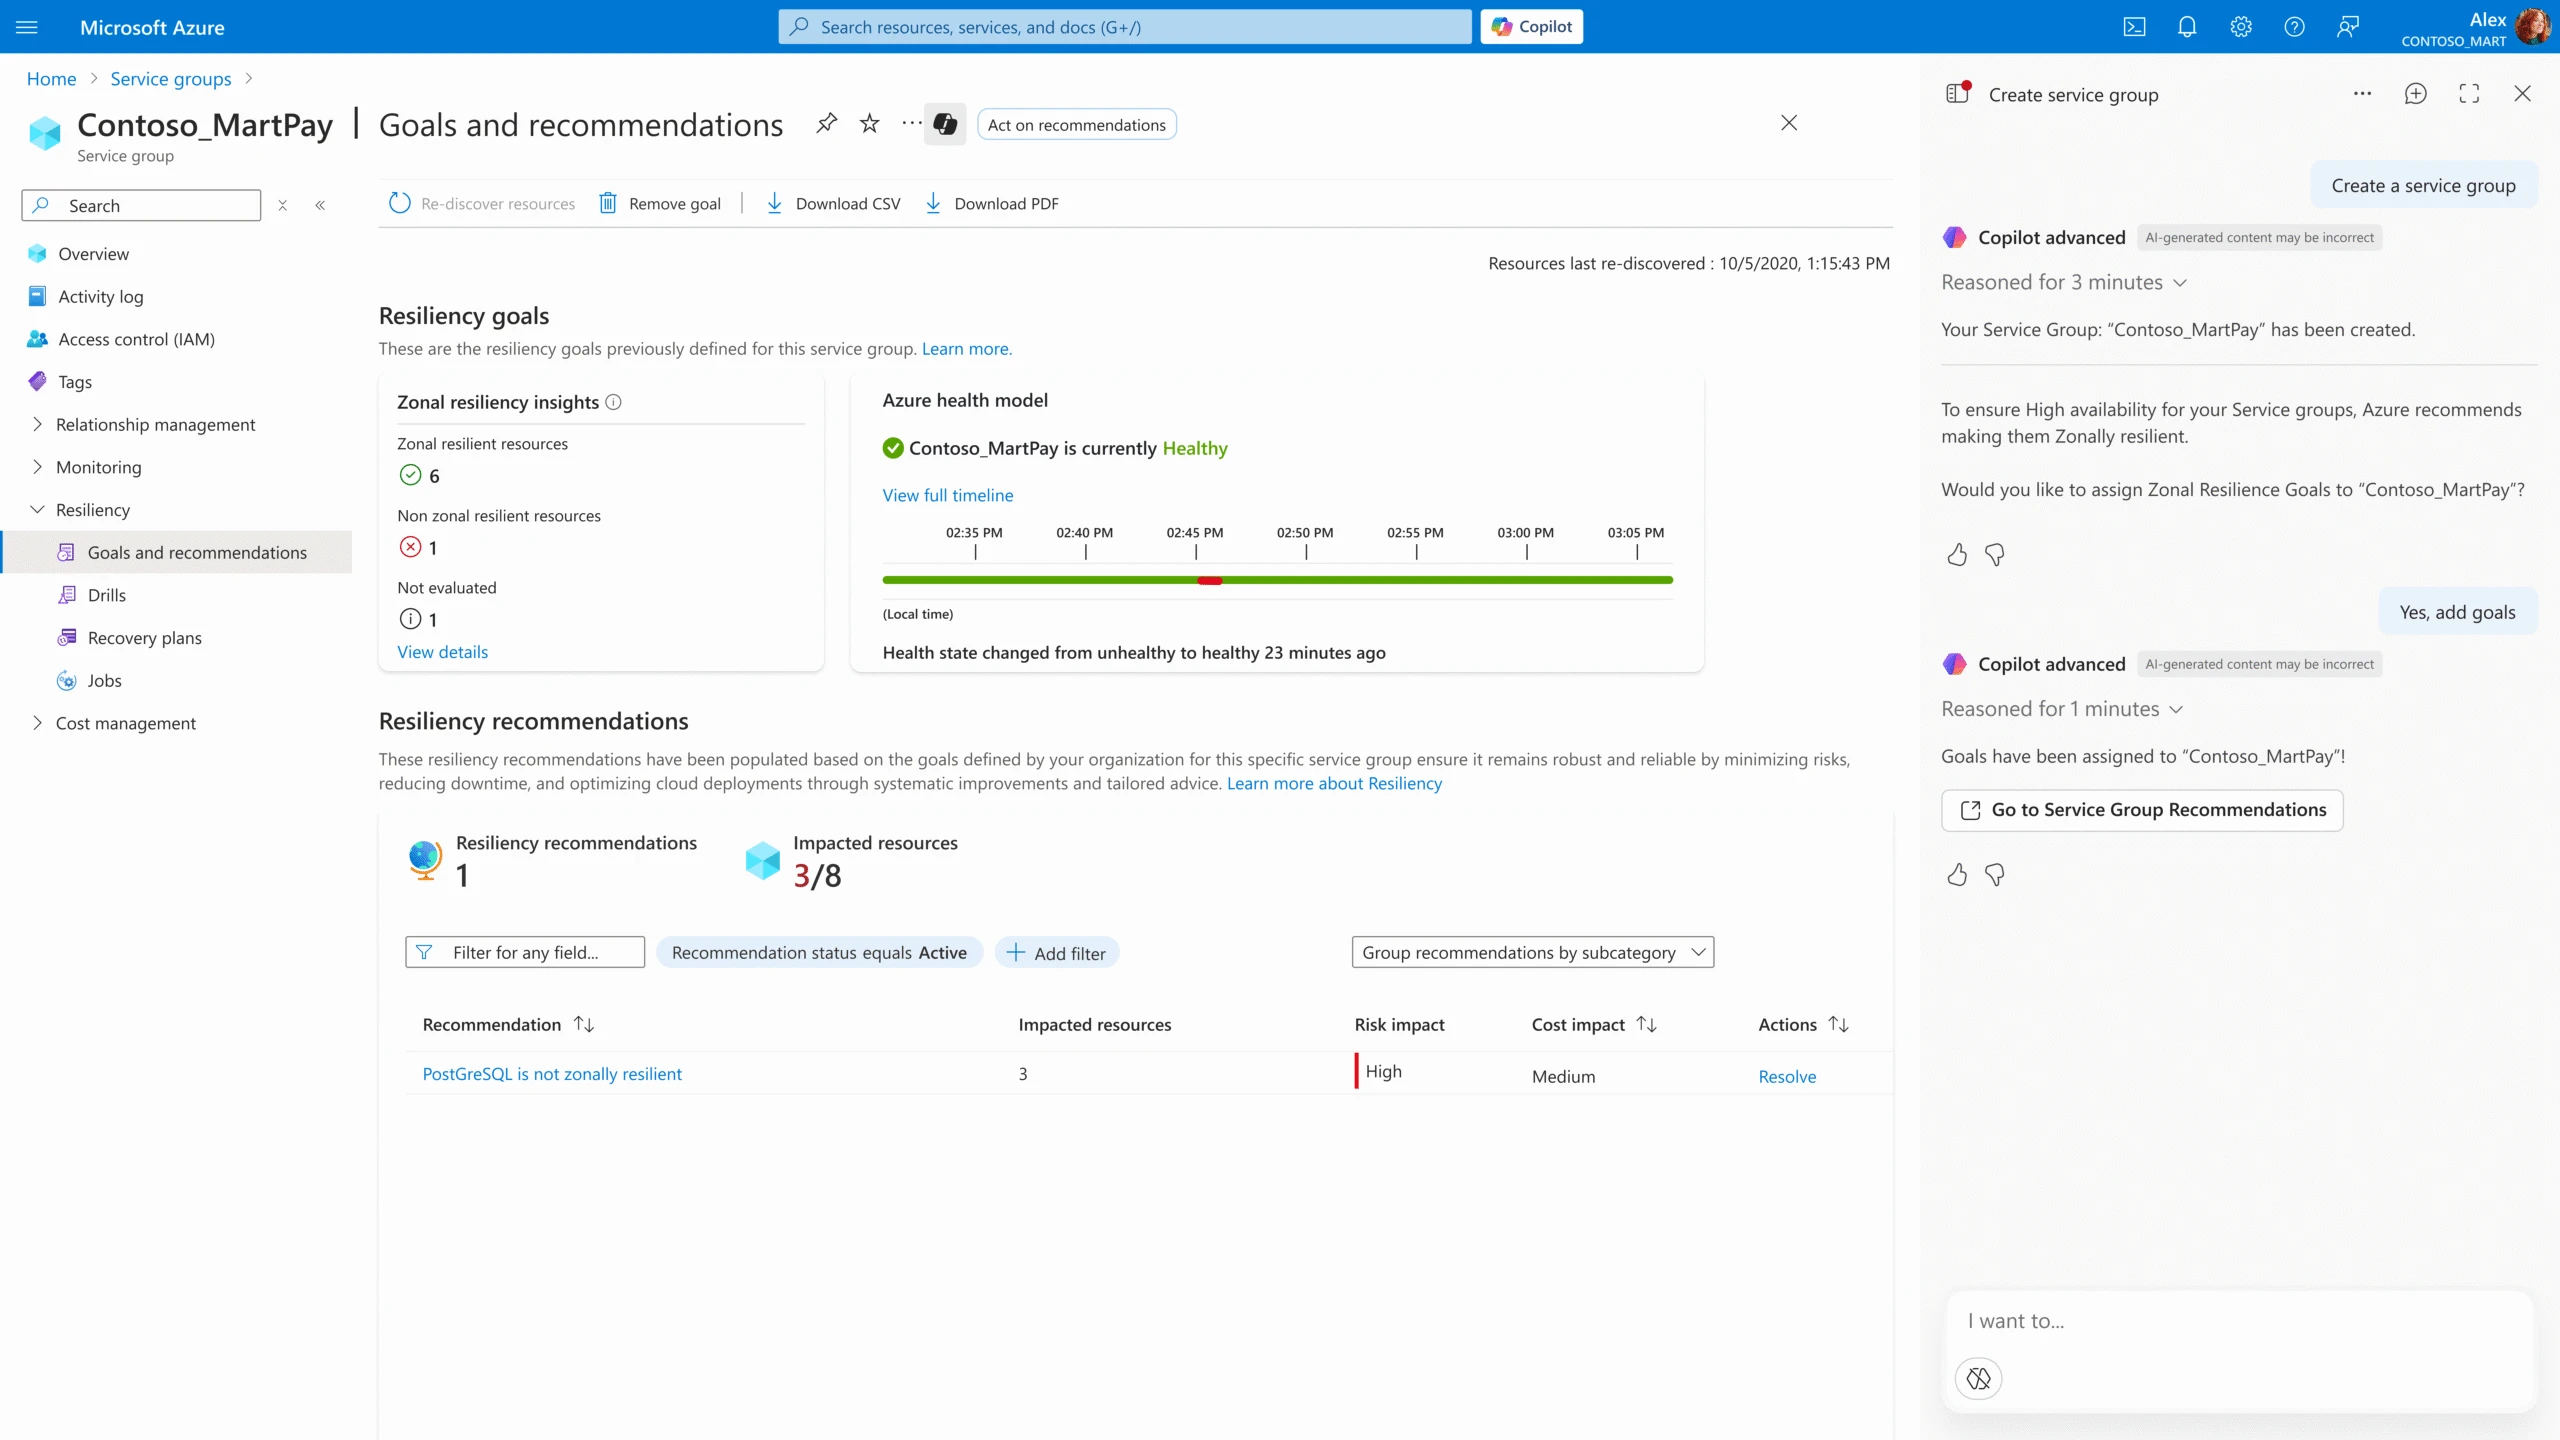Screen dimensions: 2560x1440
Task: Click Act on recommendations button
Action: tap(1076, 124)
